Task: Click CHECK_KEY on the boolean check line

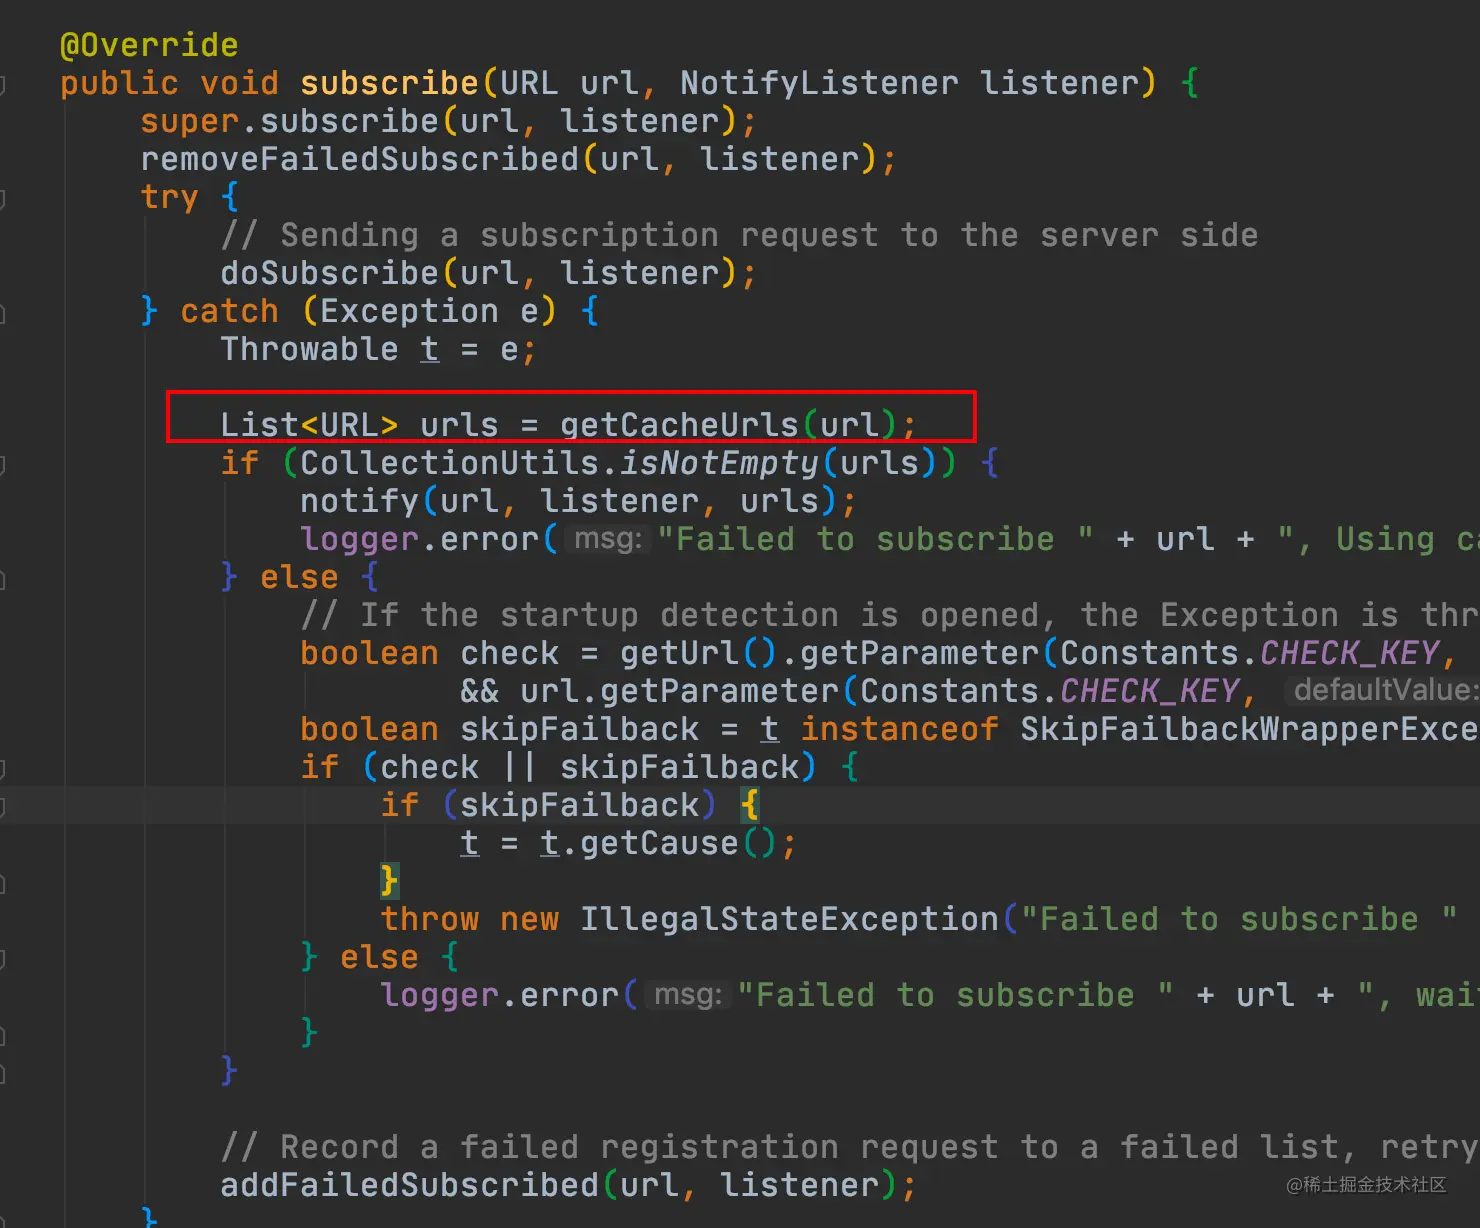Action: [x=1349, y=653]
